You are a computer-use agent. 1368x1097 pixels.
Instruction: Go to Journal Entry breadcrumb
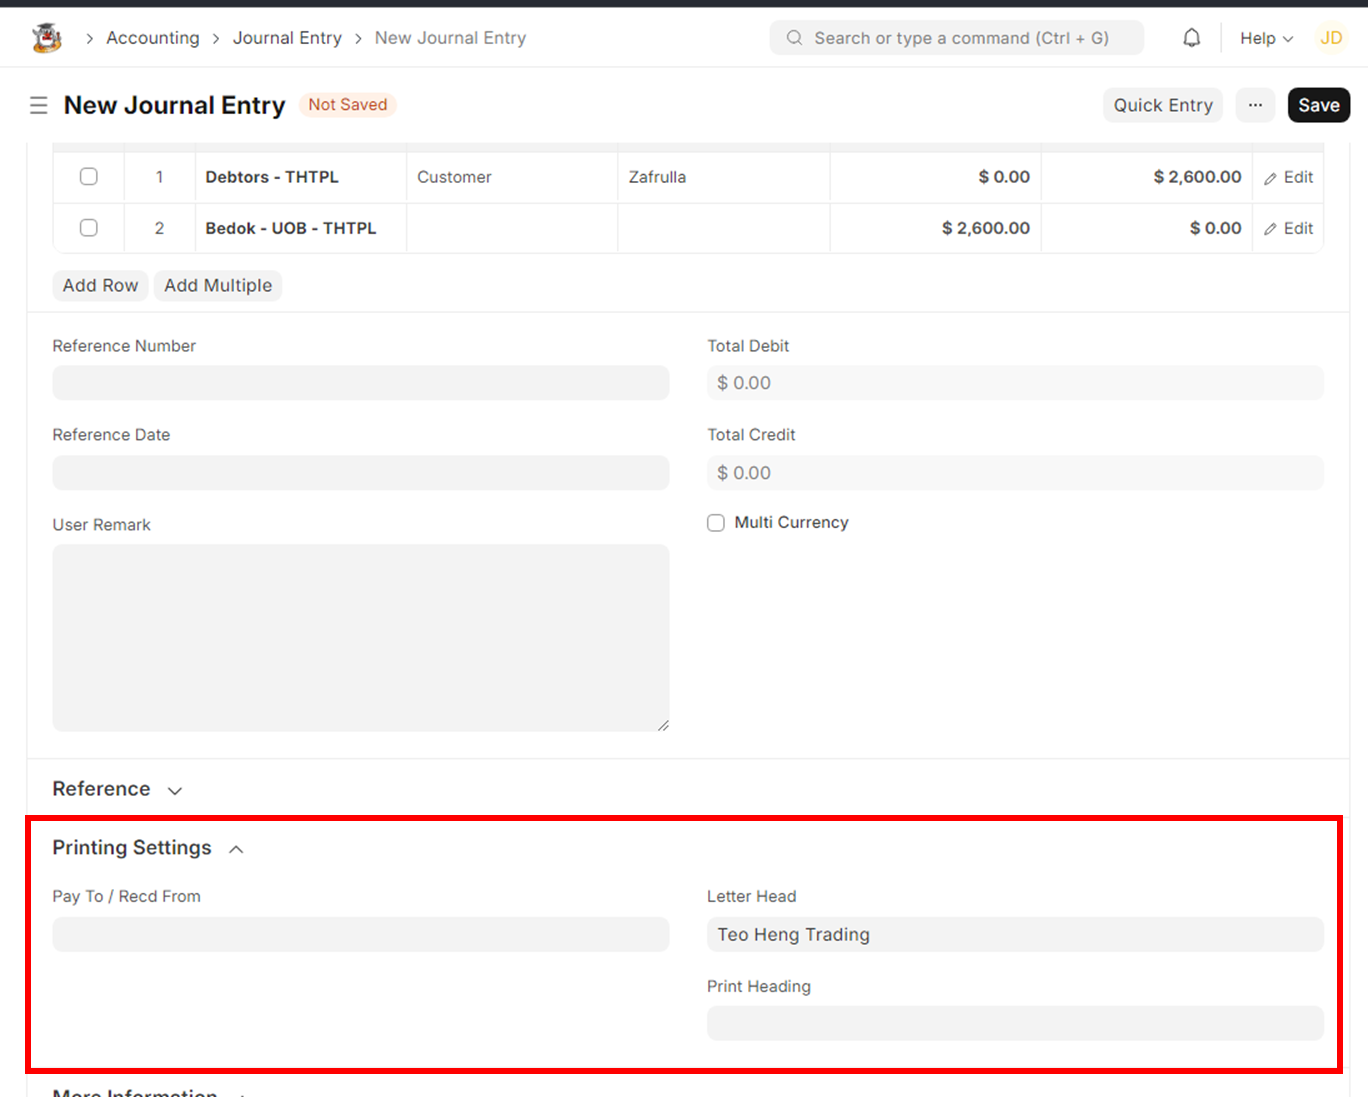click(x=287, y=38)
